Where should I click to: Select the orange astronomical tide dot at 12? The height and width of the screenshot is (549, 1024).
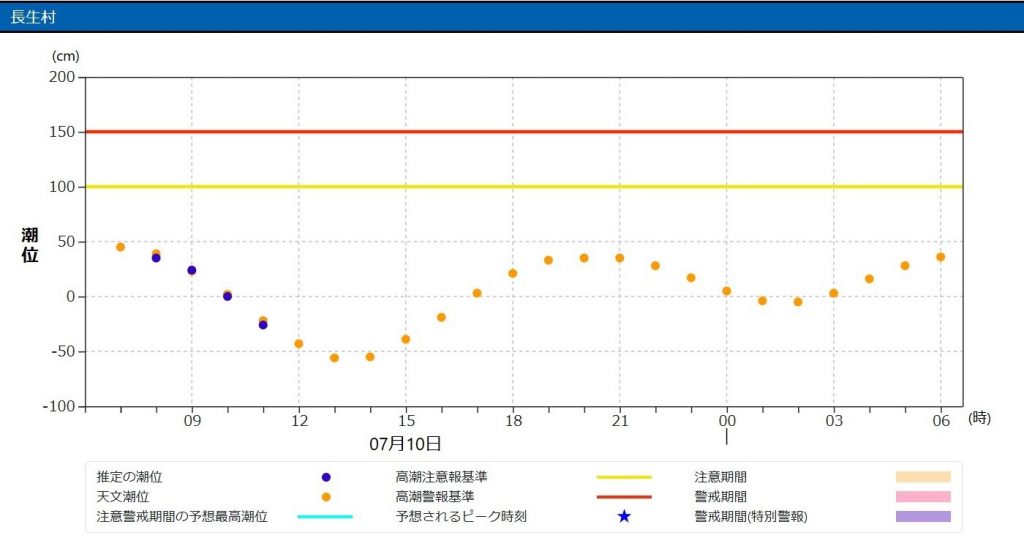point(298,344)
